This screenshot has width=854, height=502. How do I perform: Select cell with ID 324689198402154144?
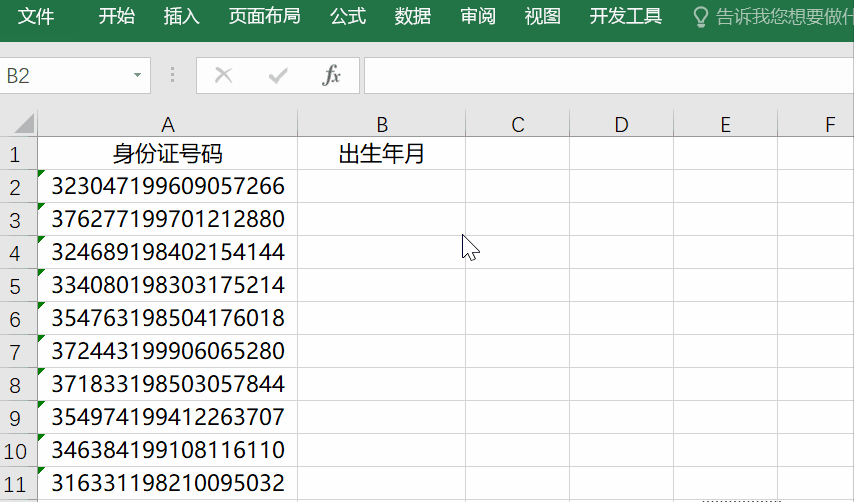coord(167,252)
